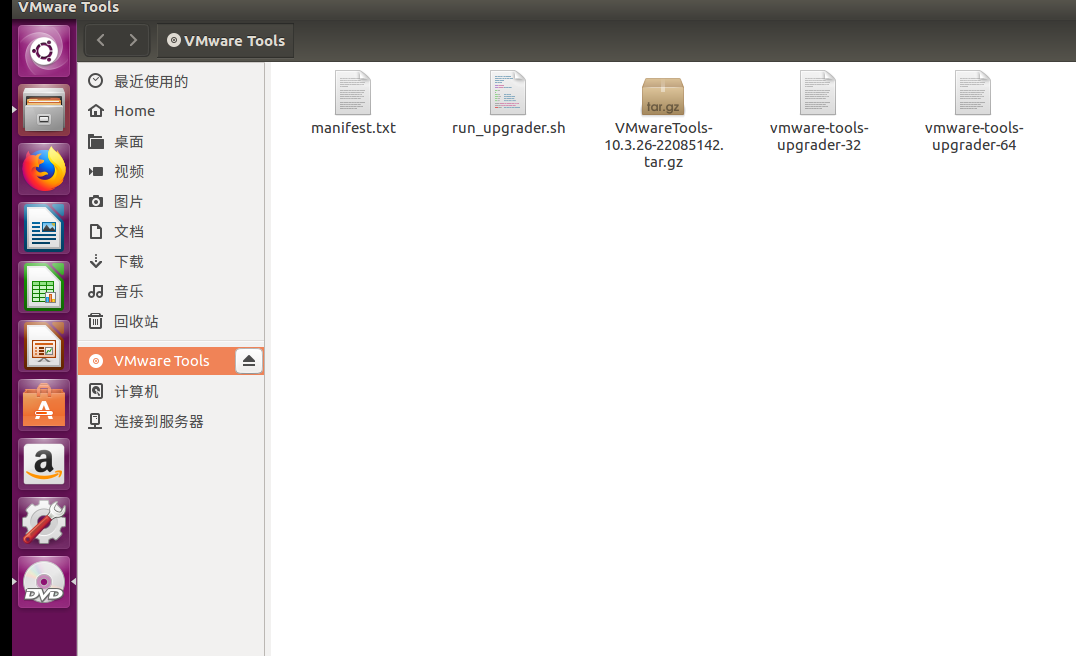Open the VMware Tools title bar menu
This screenshot has height=656, width=1076.
[x=68, y=8]
